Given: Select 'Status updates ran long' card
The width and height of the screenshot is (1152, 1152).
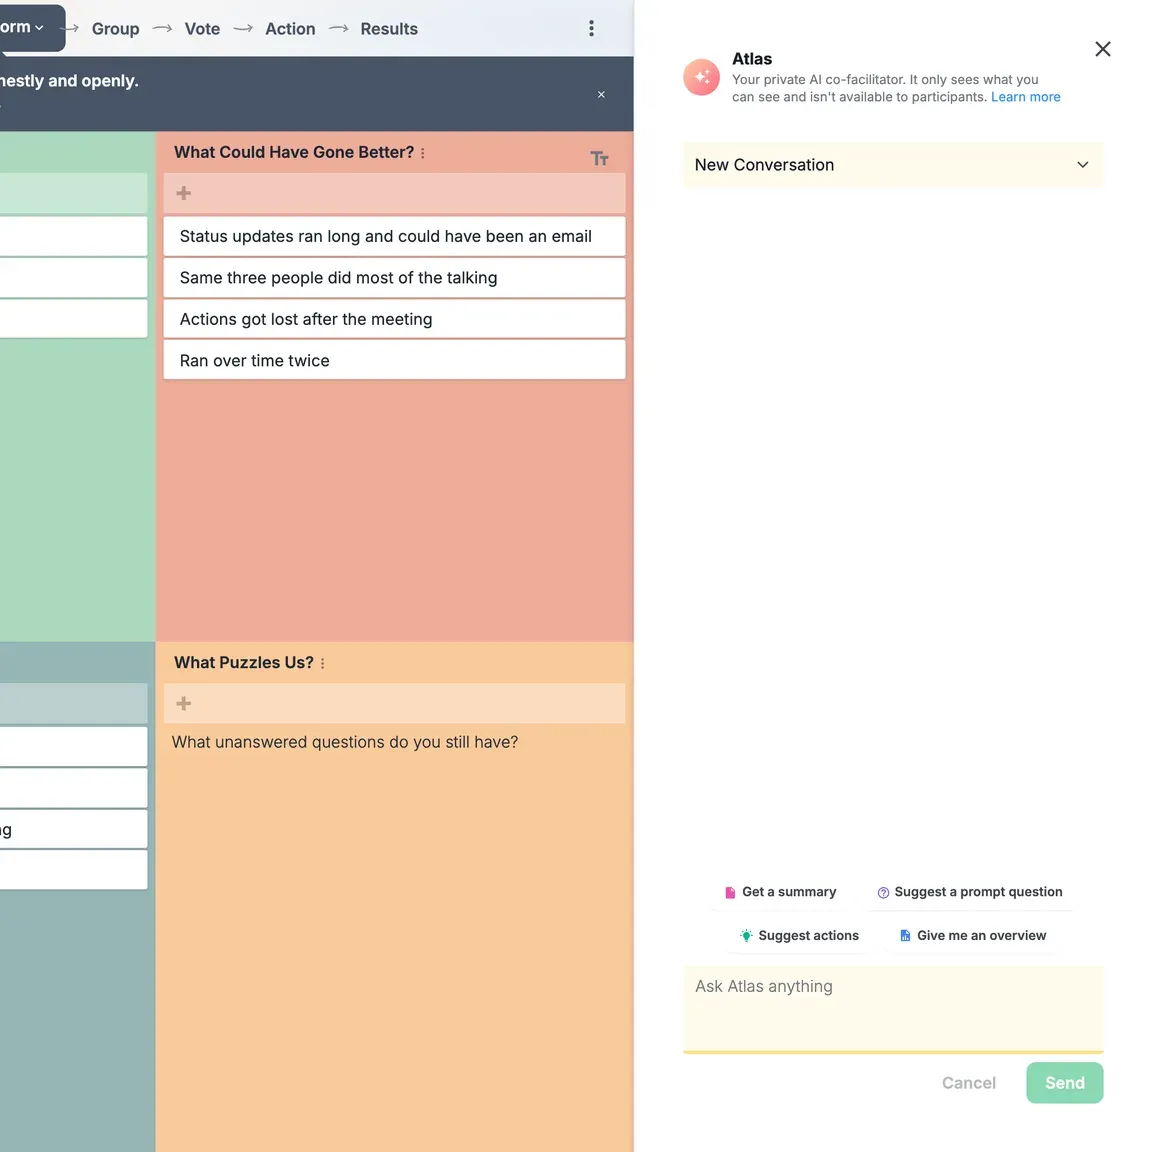Looking at the screenshot, I should coord(395,237).
